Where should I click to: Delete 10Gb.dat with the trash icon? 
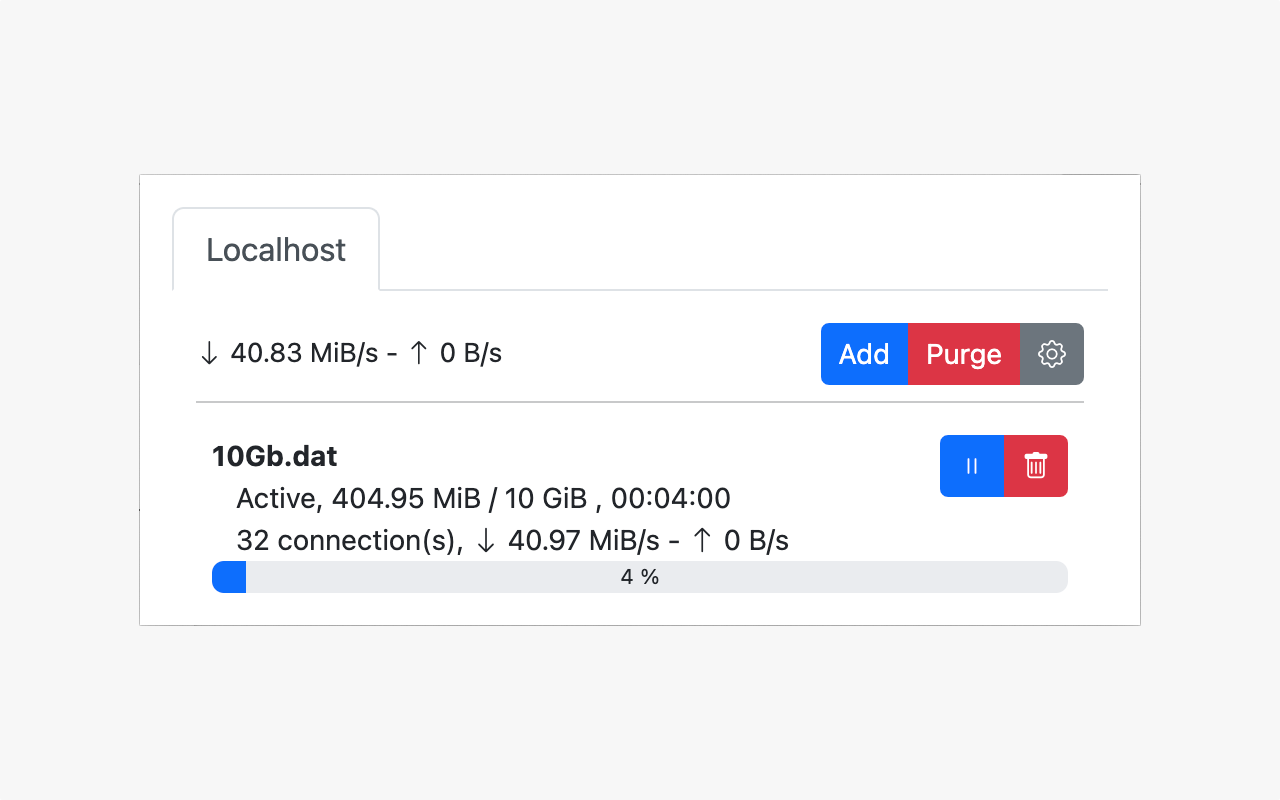(x=1035, y=466)
